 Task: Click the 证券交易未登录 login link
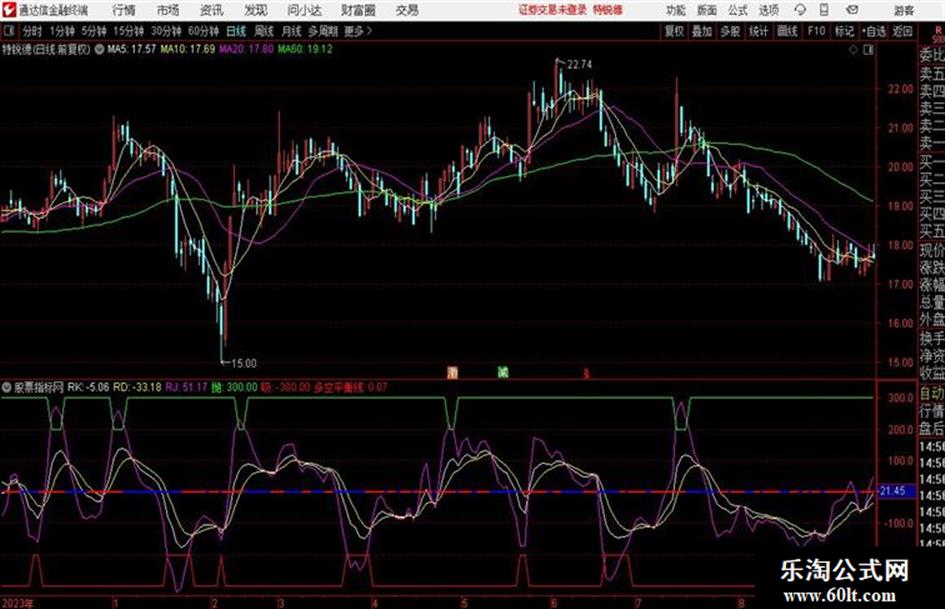point(552,10)
